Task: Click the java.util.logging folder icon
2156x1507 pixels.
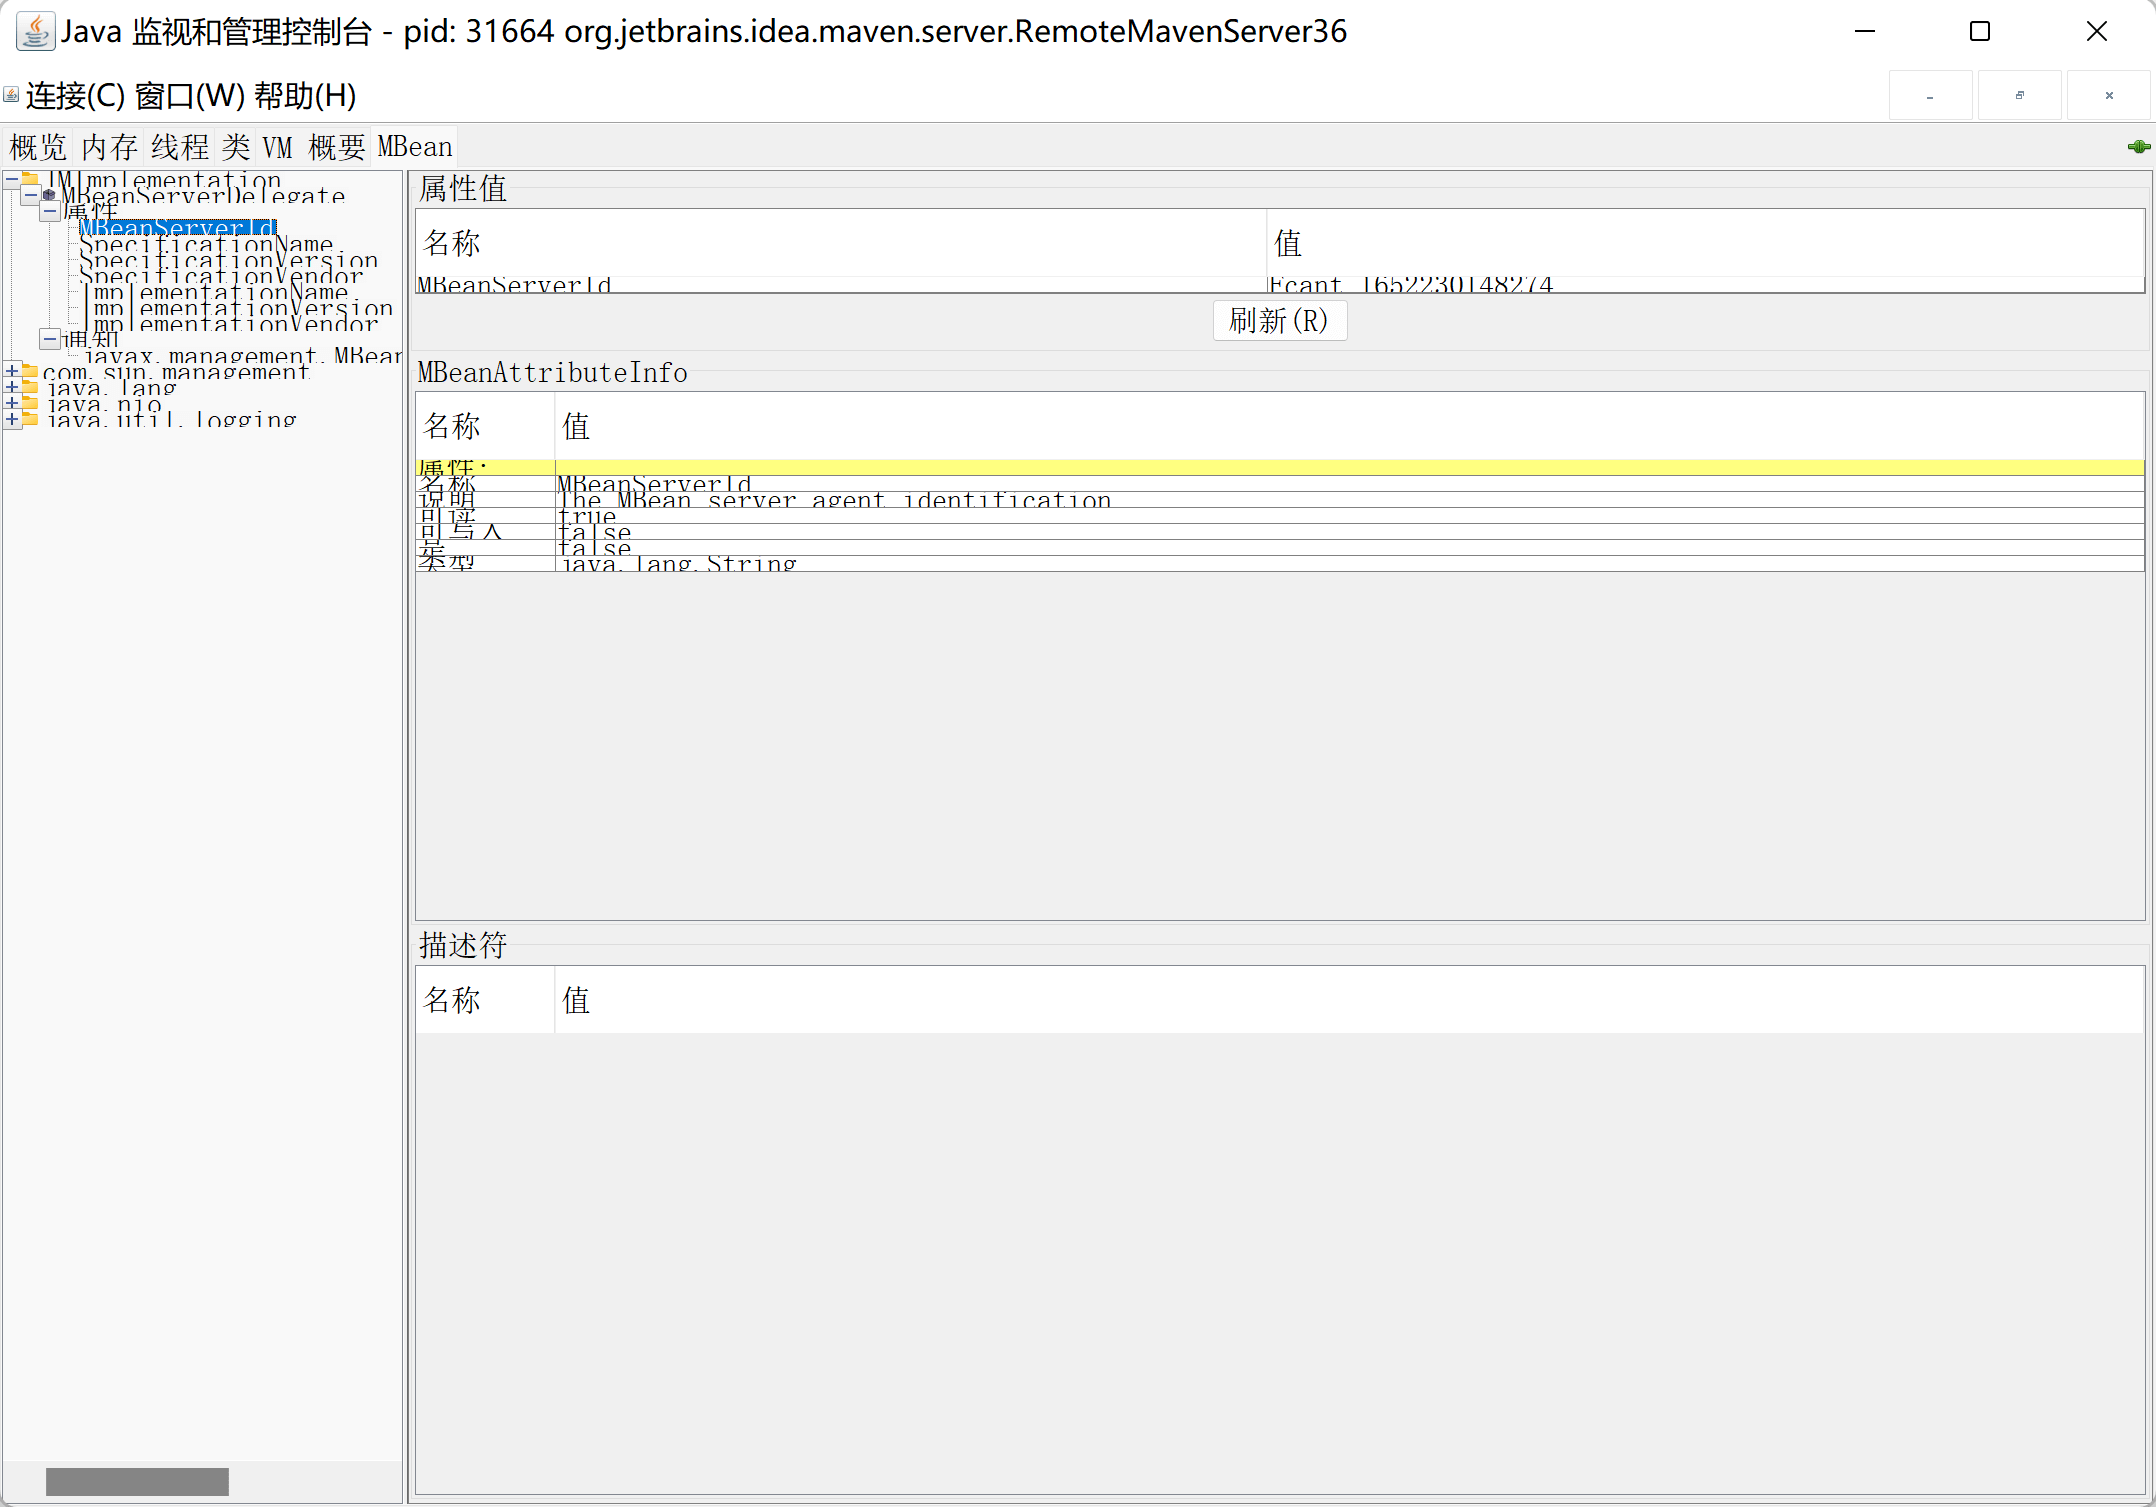Action: 30,419
